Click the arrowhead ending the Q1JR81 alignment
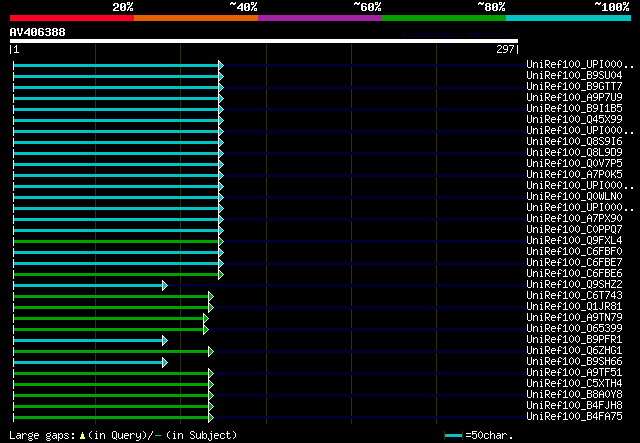 [211, 308]
